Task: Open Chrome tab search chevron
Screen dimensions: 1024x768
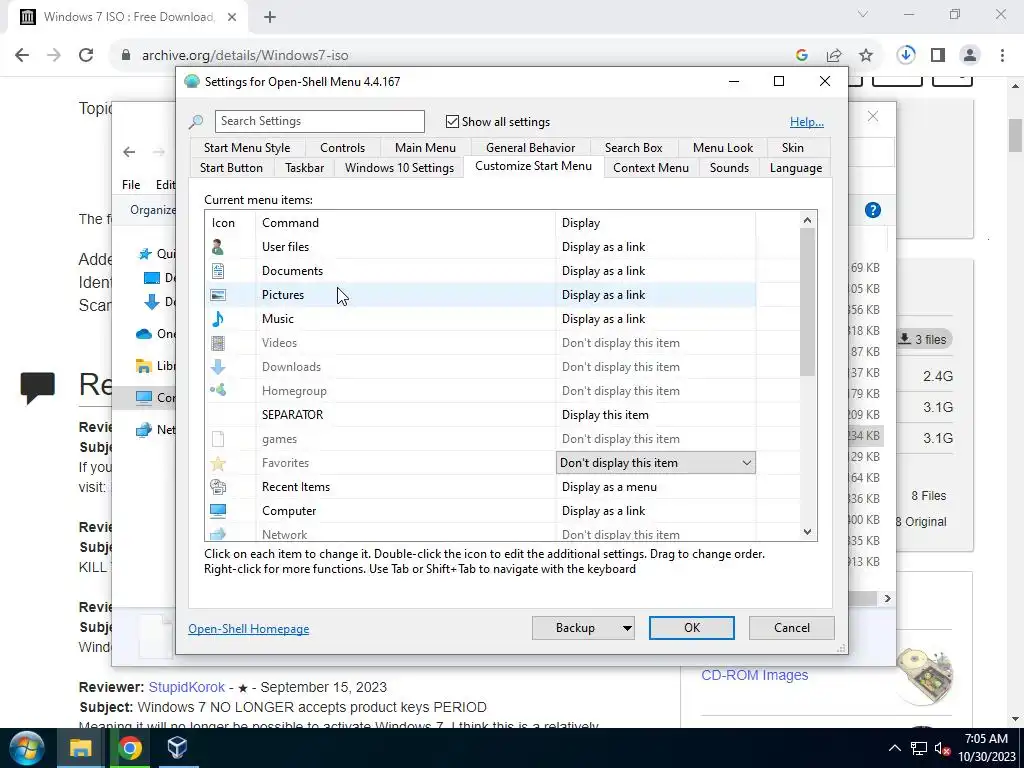Action: [x=863, y=14]
